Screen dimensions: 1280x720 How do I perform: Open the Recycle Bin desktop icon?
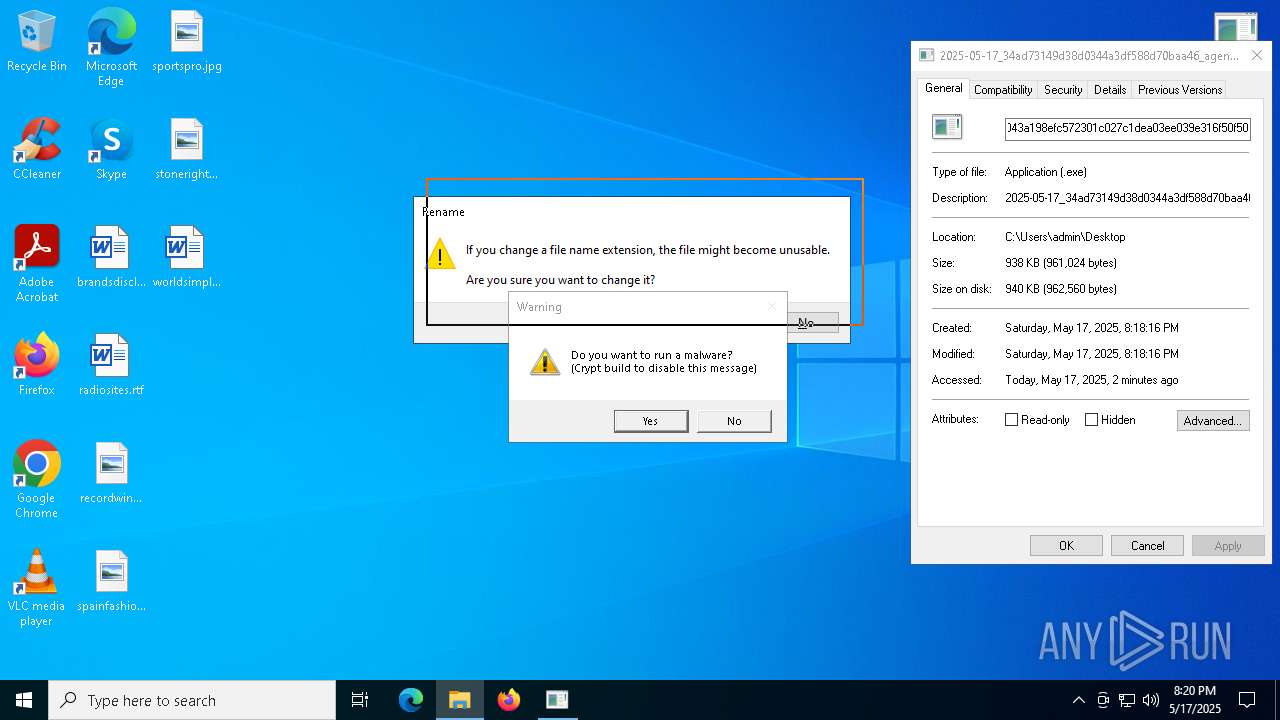point(37,42)
